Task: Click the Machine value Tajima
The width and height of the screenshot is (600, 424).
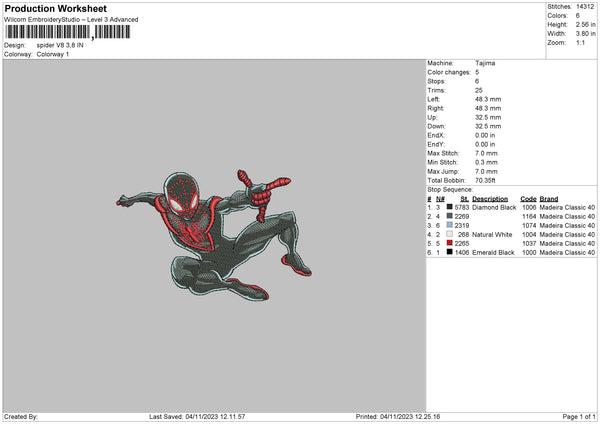Action: point(485,63)
